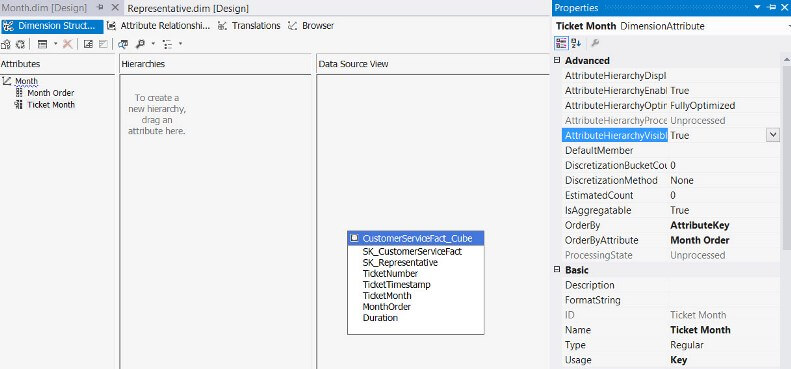Image resolution: width=791 pixels, height=369 pixels.
Task: Select CustomerServiceFact_Cube table header
Action: (416, 238)
